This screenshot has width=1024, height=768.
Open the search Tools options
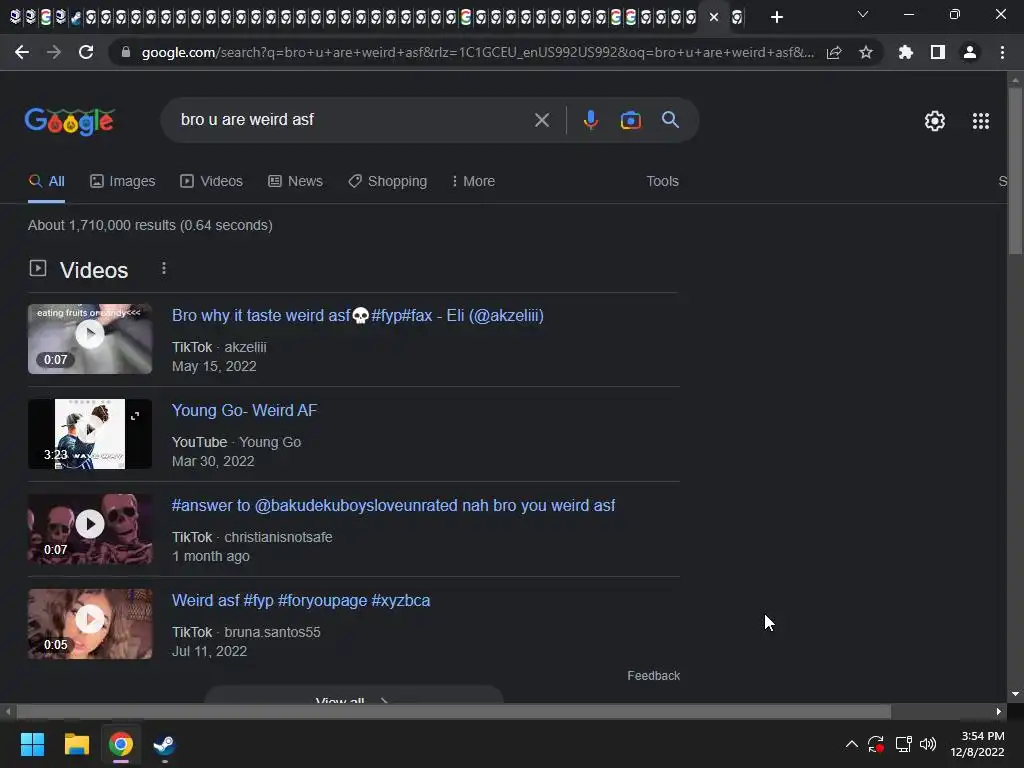(x=662, y=182)
